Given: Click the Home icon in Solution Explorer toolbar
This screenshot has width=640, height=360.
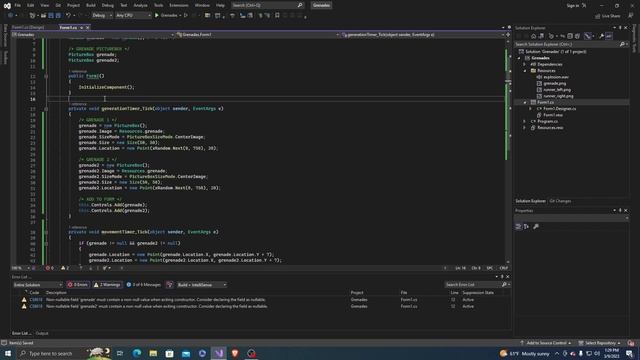Looking at the screenshot, I should pyautogui.click(x=533, y=36).
